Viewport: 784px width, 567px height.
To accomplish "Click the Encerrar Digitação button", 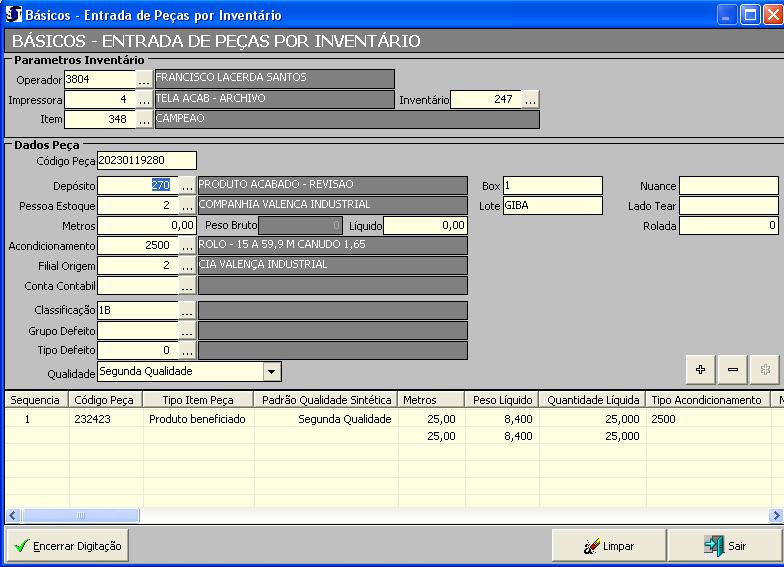I will (x=67, y=546).
